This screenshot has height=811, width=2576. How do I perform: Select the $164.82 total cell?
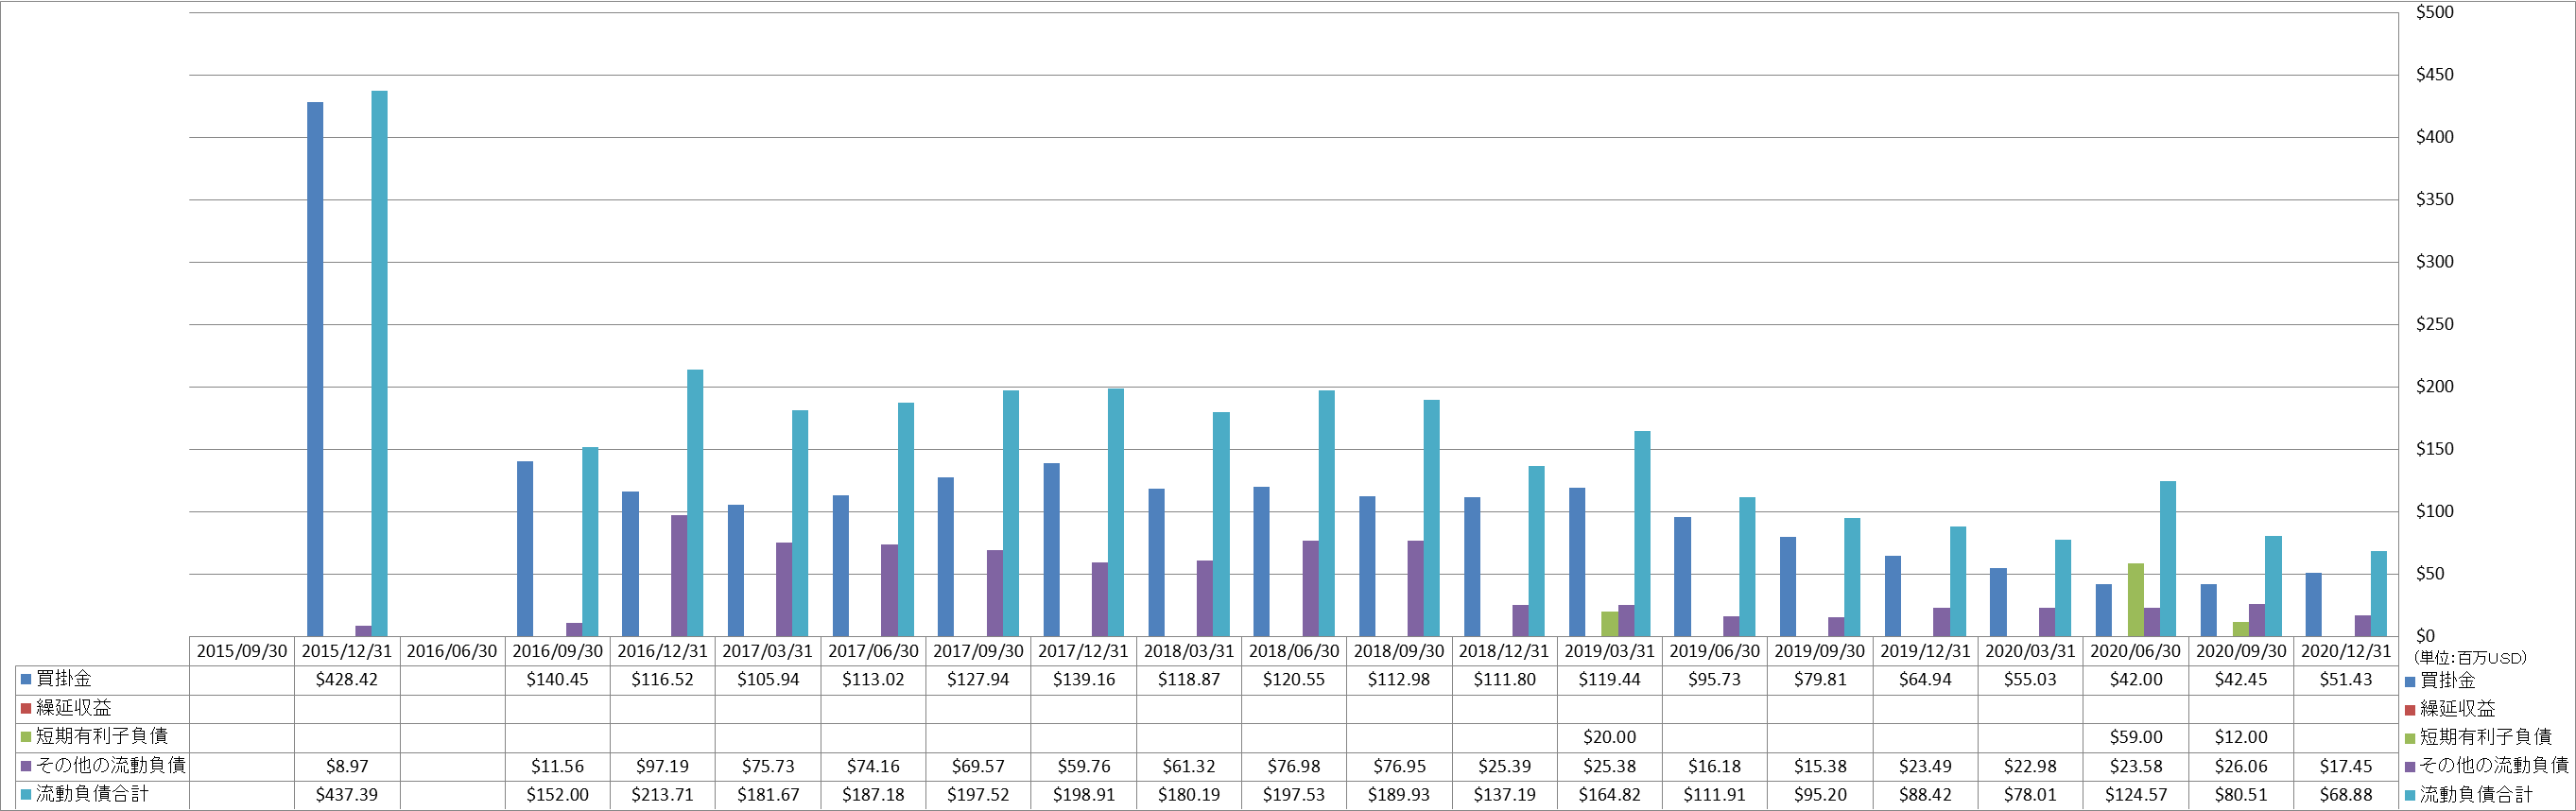1610,795
